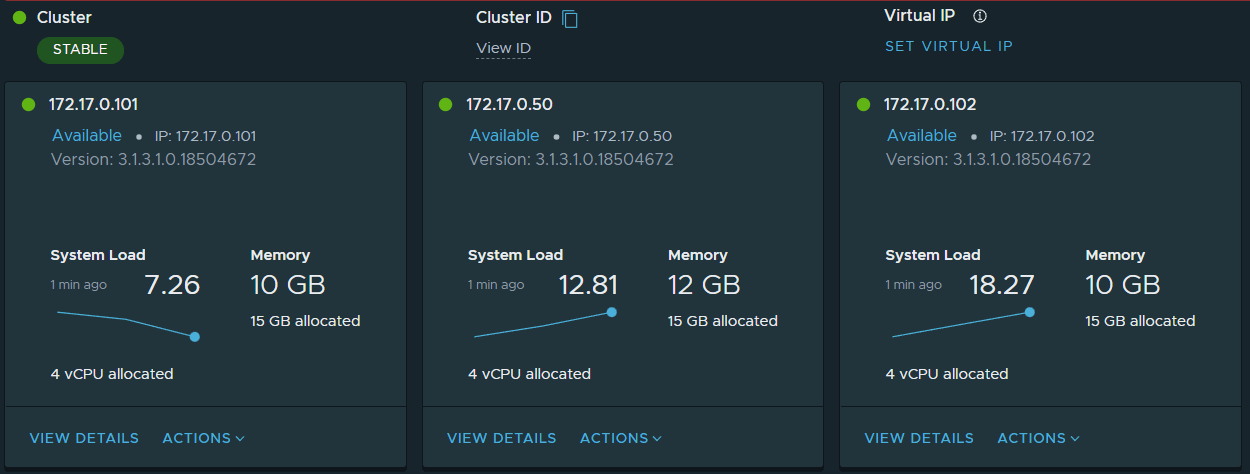Click status dot of node 172.17.0.50
Viewport: 1250px width, 474px height.
[x=445, y=104]
